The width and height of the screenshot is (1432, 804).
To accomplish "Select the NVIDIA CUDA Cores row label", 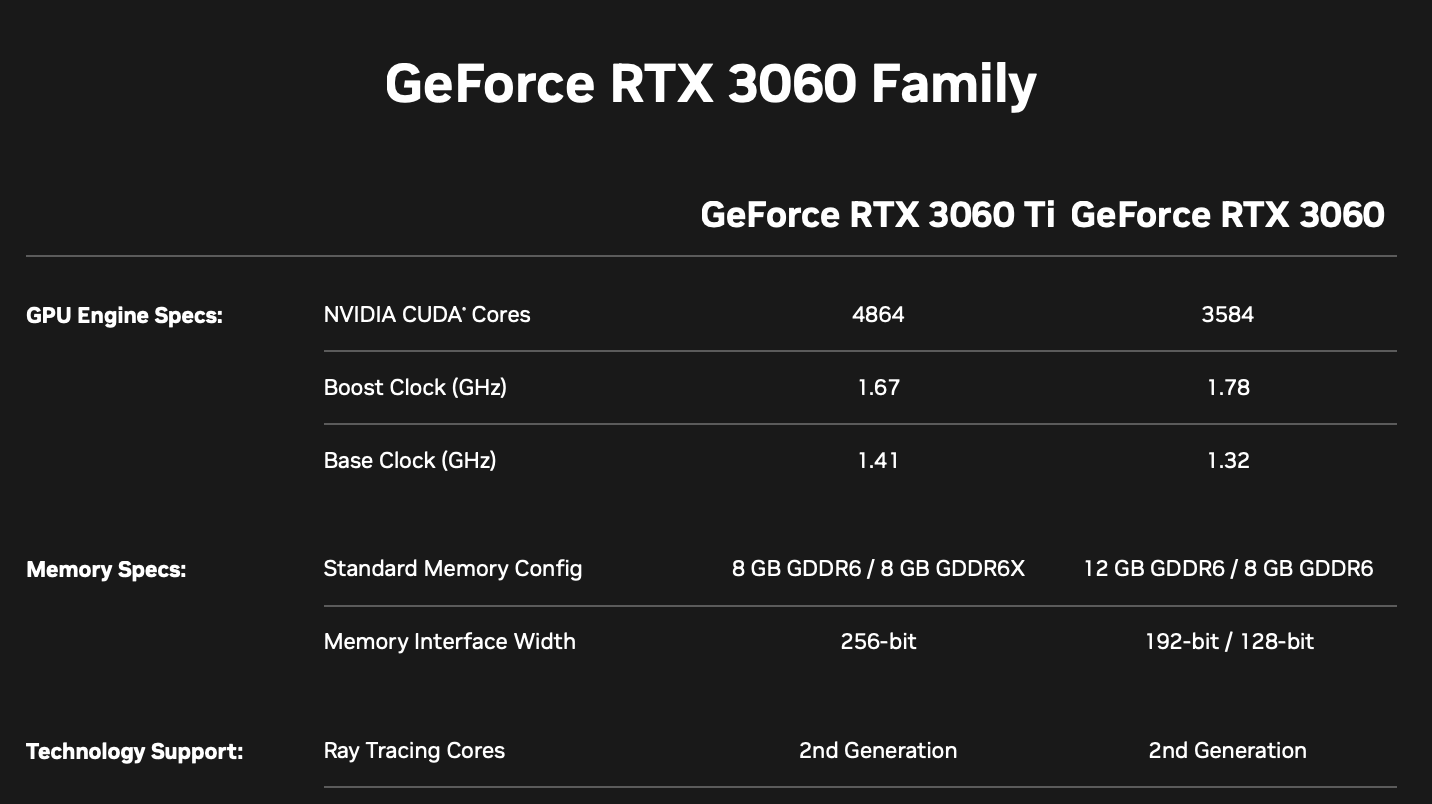I will click(427, 314).
